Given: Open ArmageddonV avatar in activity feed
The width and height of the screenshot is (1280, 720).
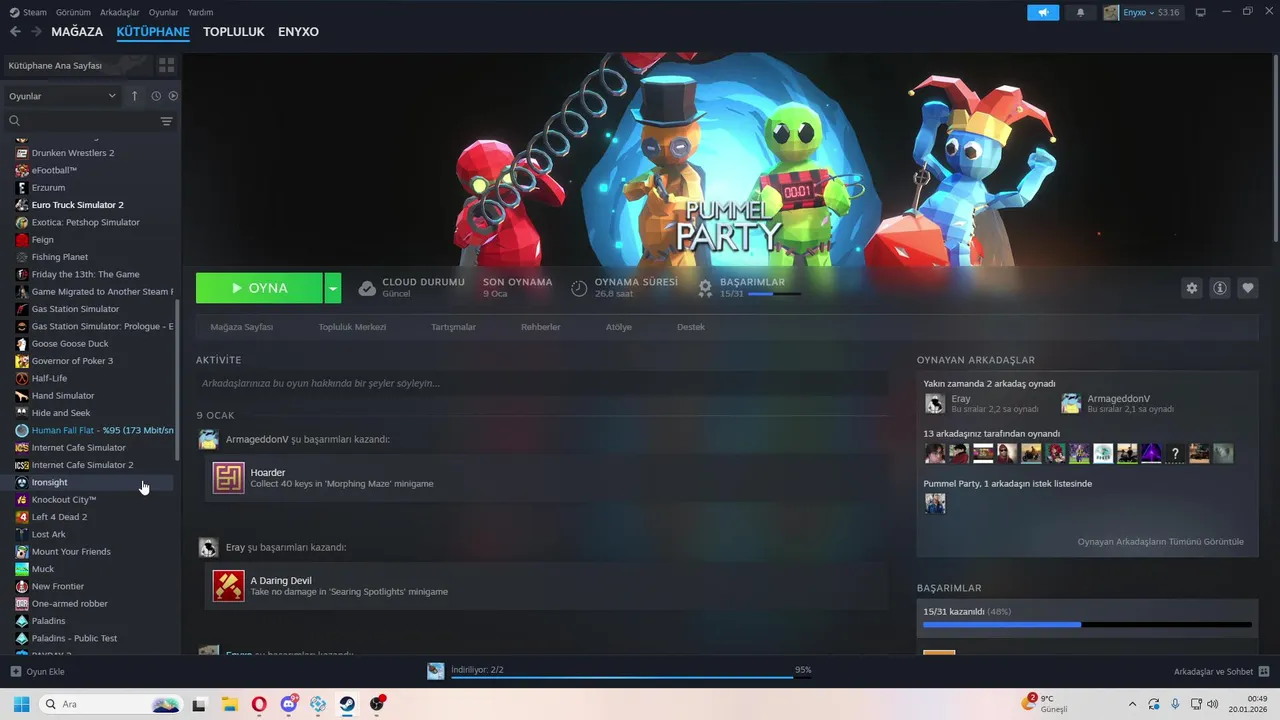Looking at the screenshot, I should point(208,439).
